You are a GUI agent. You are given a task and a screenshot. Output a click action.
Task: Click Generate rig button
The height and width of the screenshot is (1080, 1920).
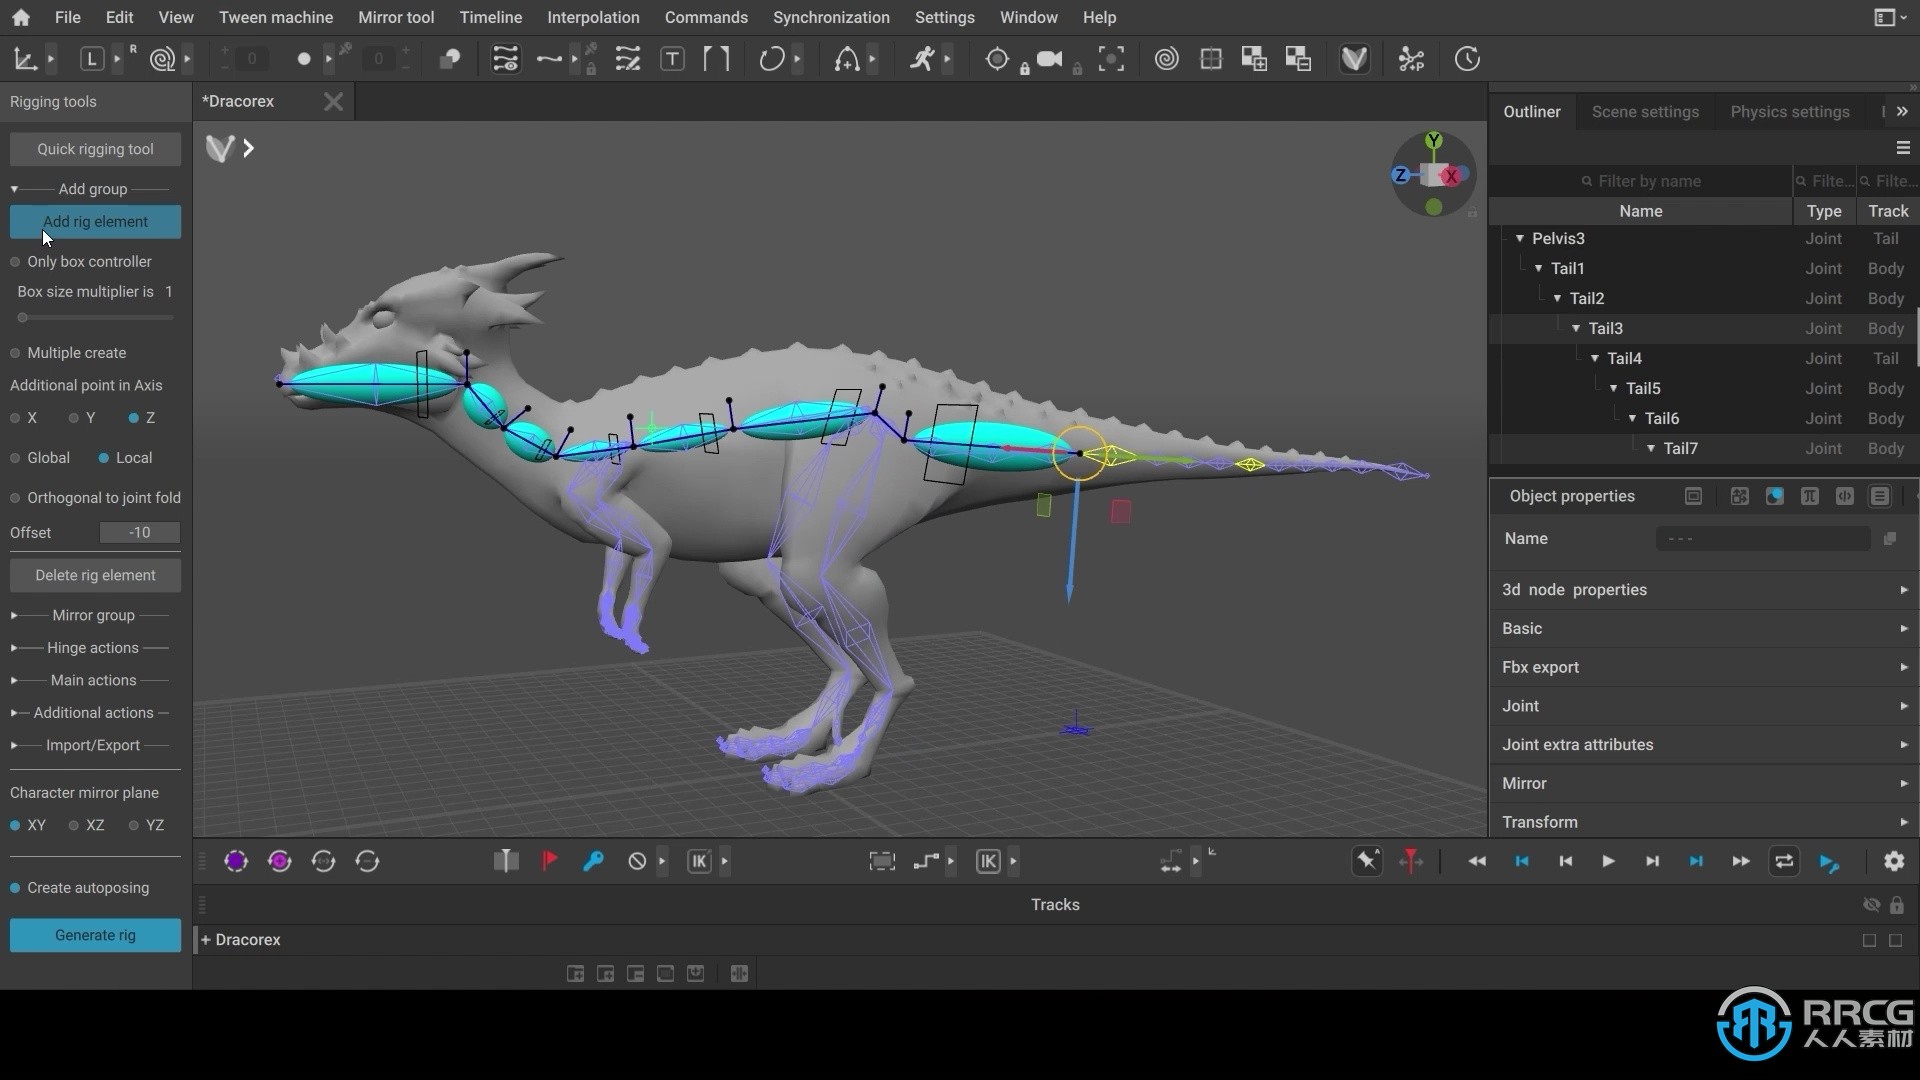point(95,934)
